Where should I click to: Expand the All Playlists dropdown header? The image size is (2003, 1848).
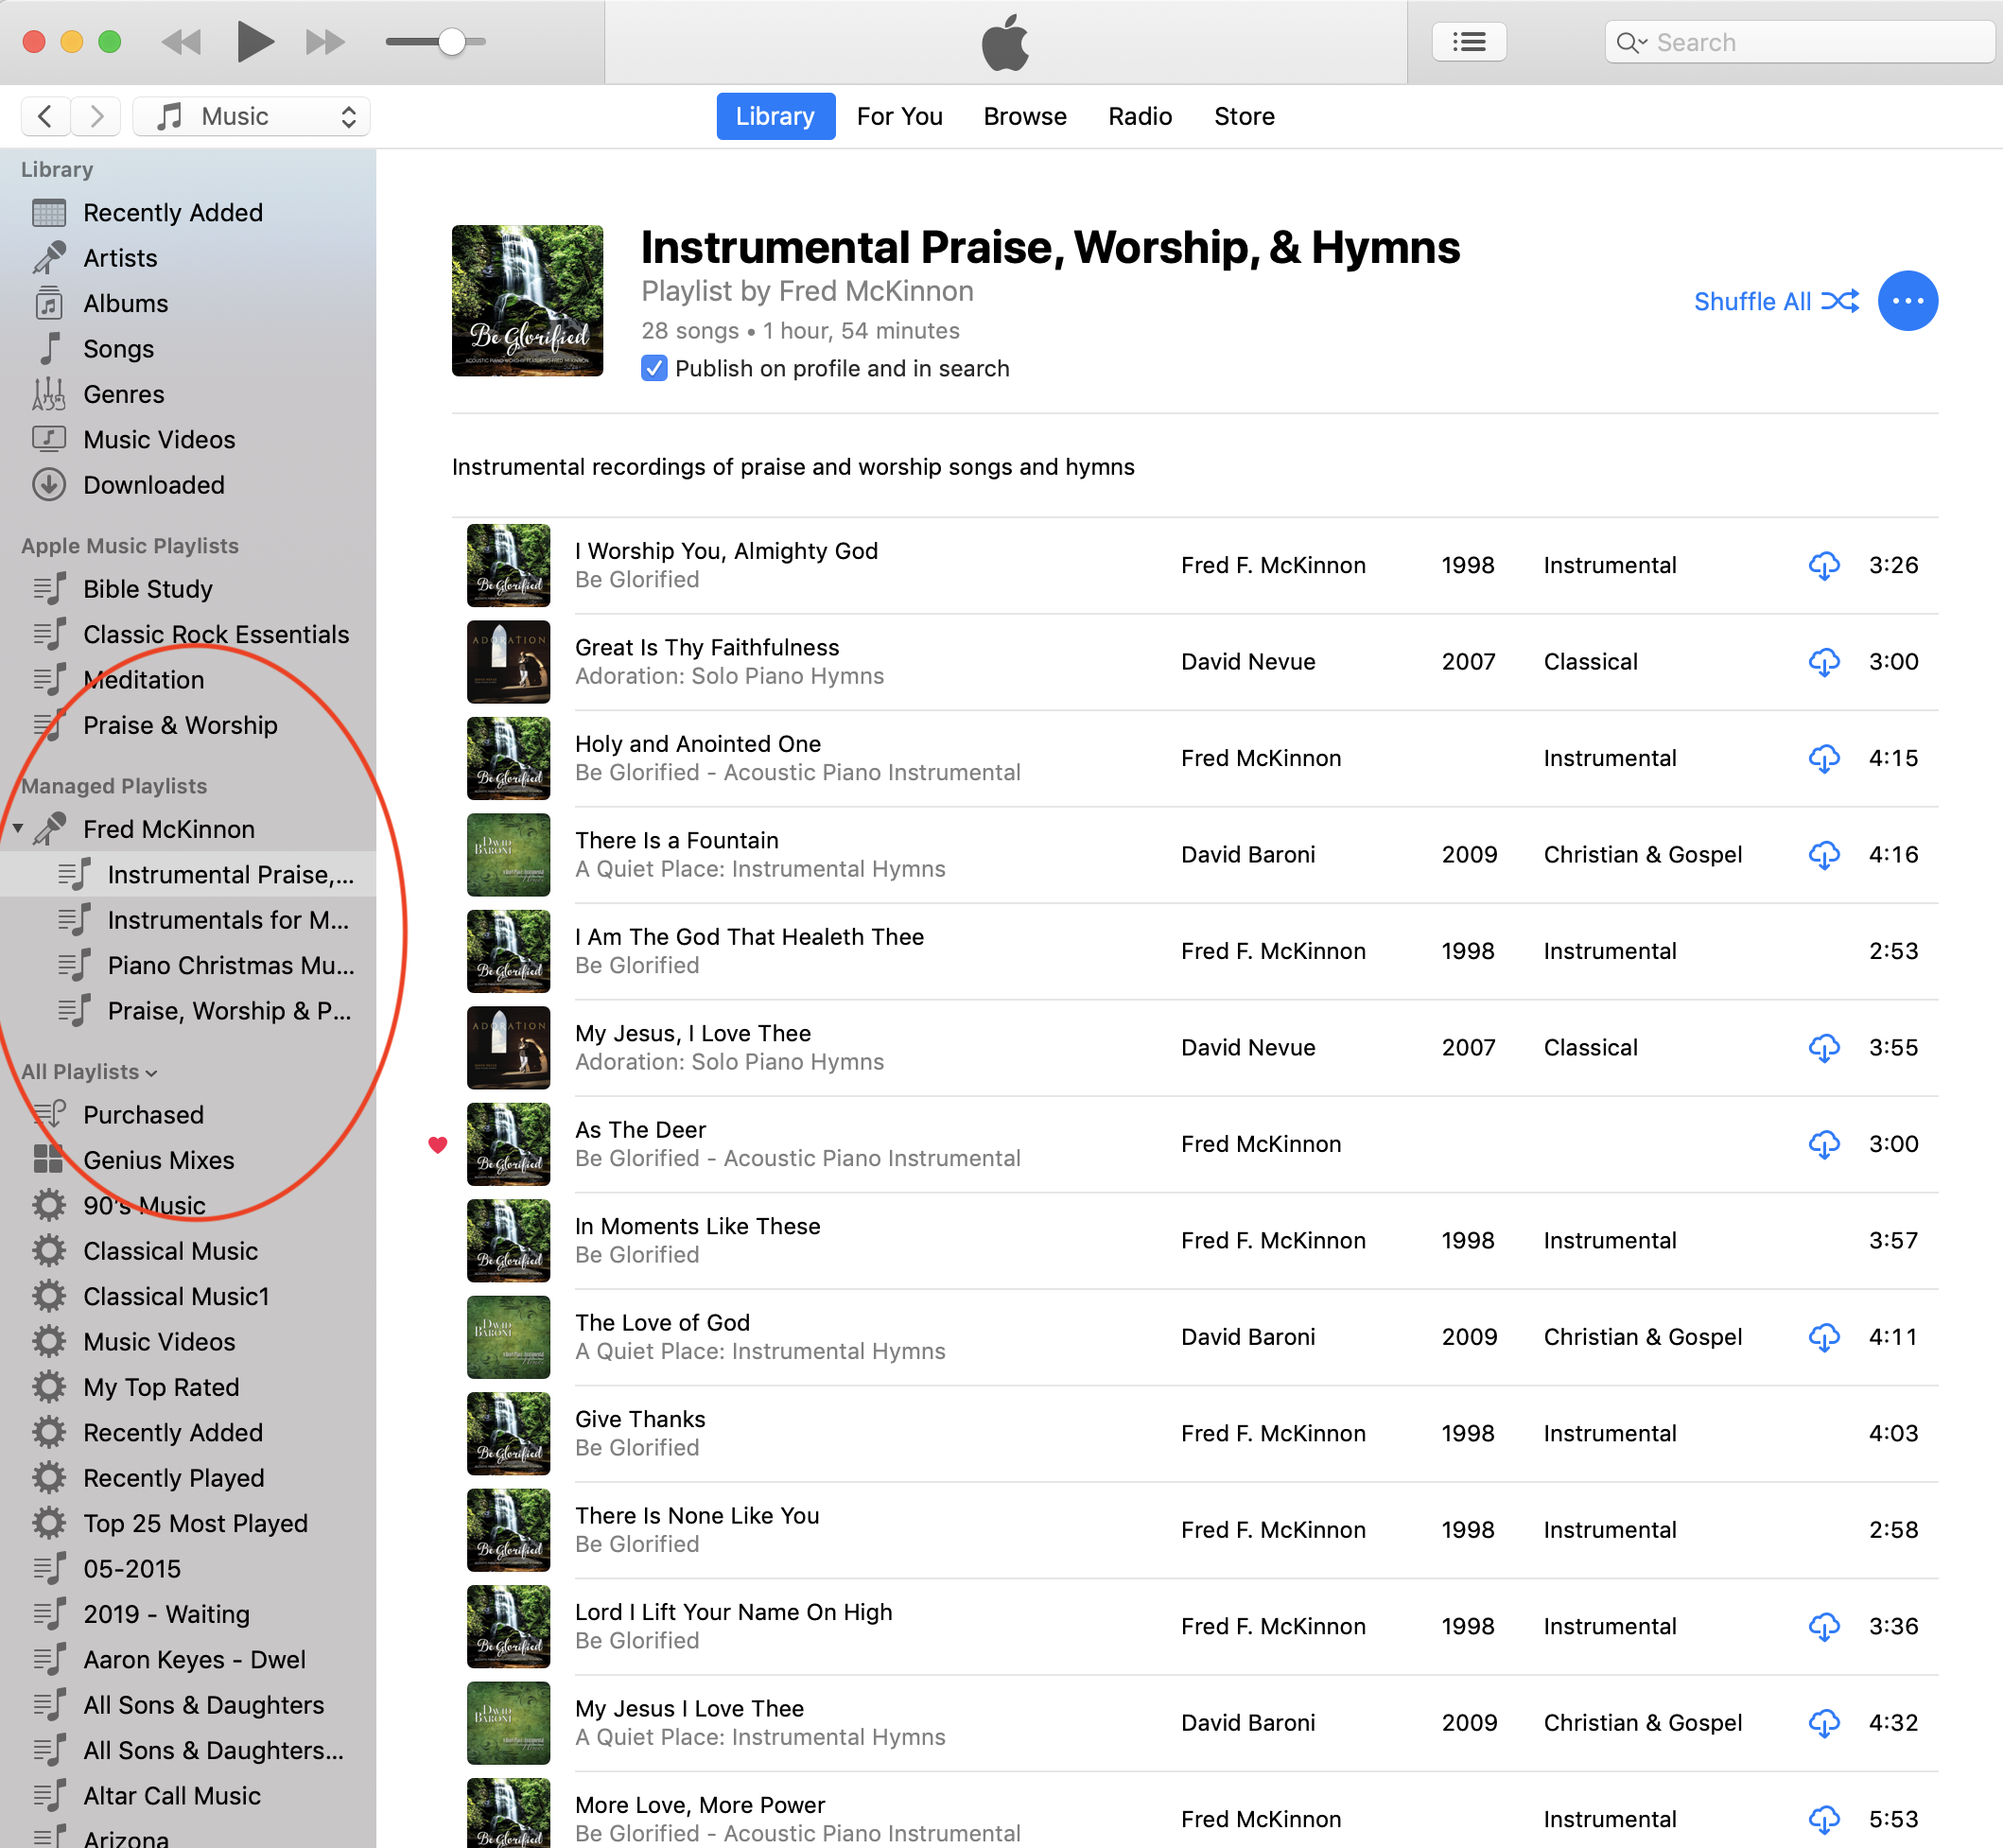(90, 1072)
